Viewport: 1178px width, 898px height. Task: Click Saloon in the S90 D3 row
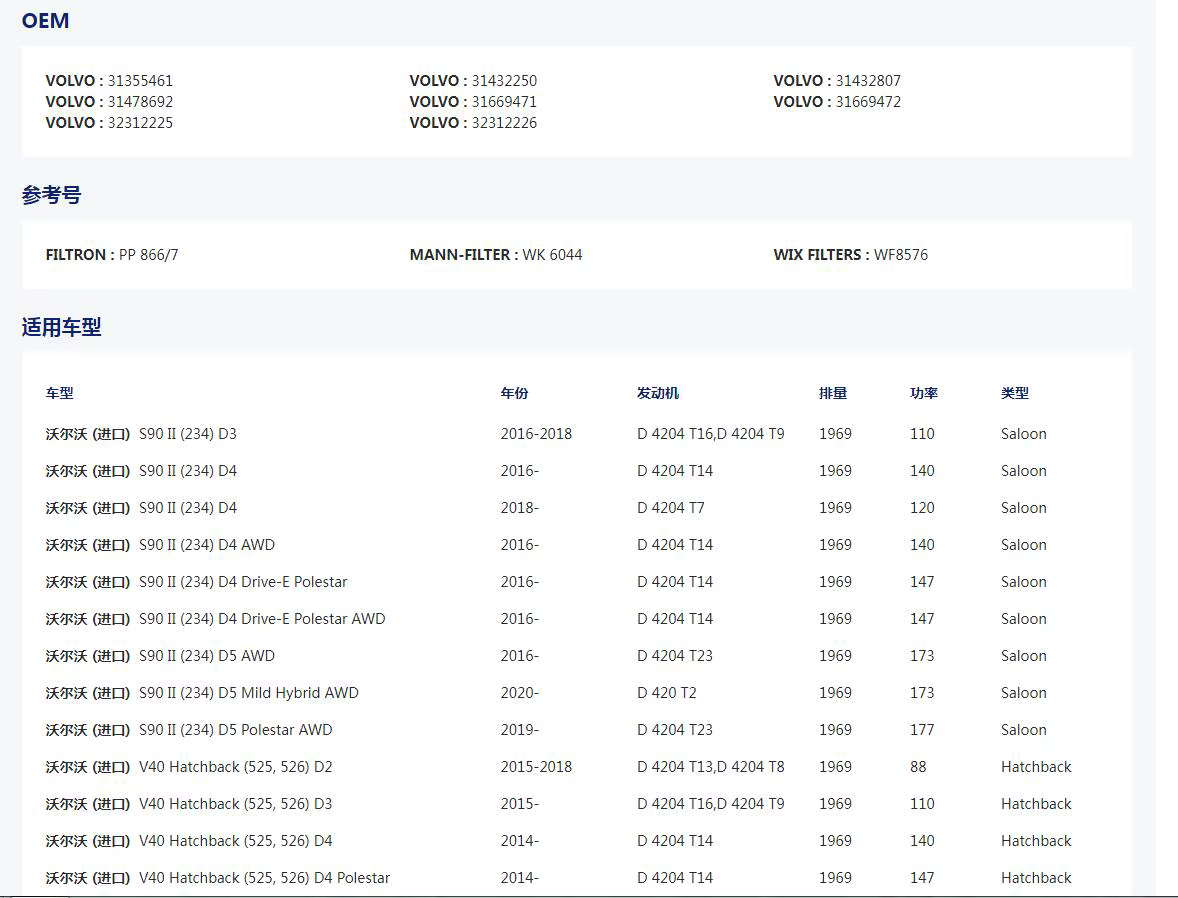[1023, 434]
